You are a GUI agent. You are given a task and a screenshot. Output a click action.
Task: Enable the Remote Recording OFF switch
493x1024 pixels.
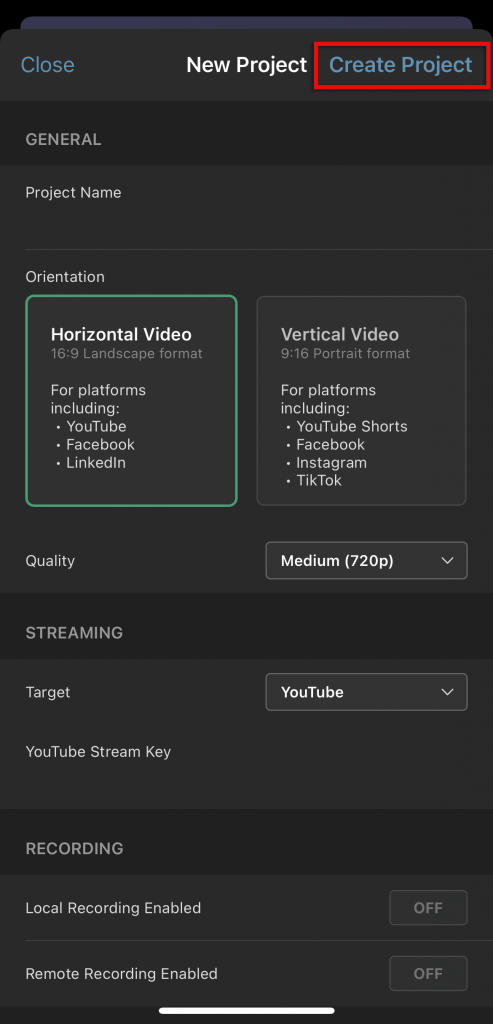pos(428,974)
